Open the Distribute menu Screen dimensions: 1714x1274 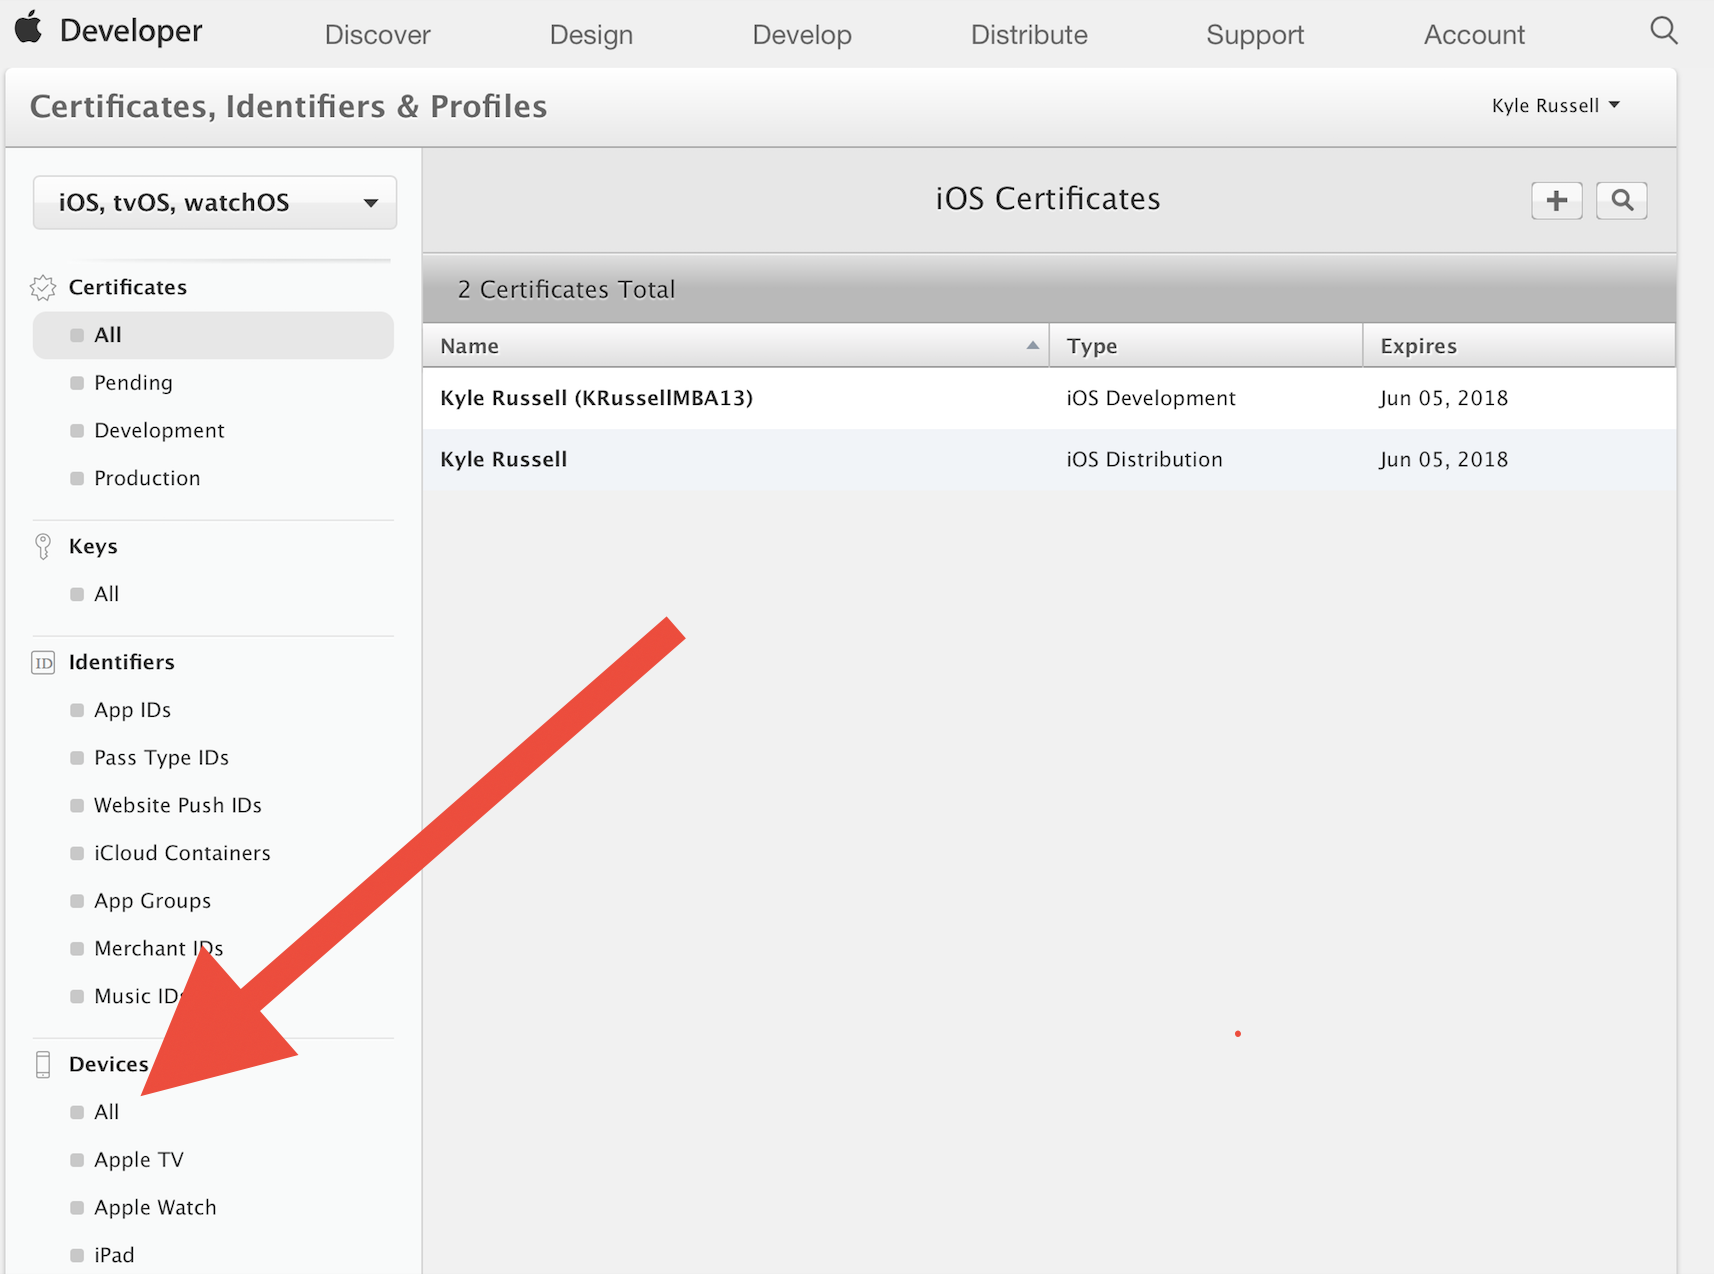[x=1029, y=35]
